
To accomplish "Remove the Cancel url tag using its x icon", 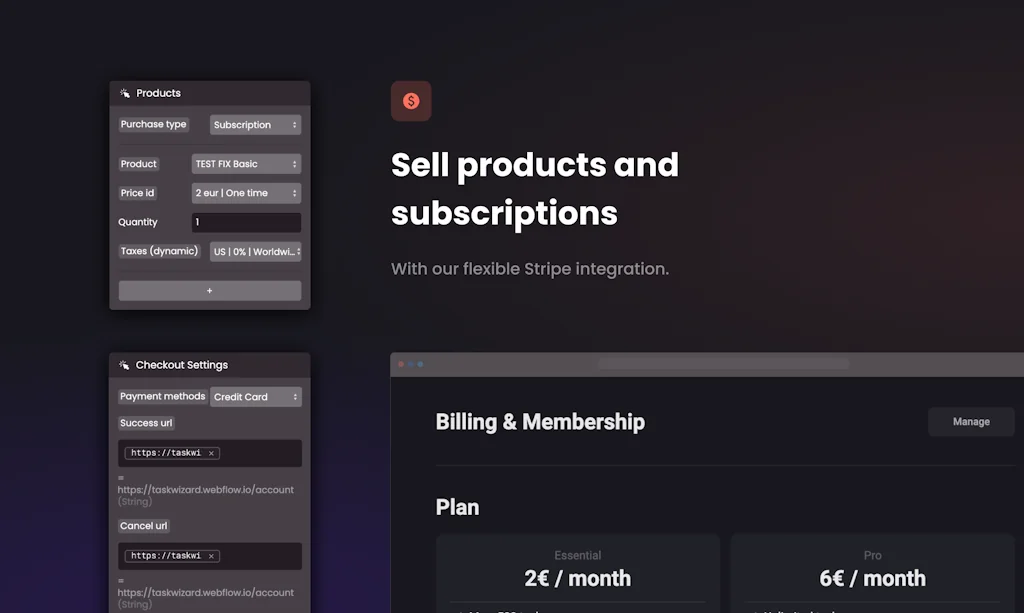I will [x=211, y=556].
